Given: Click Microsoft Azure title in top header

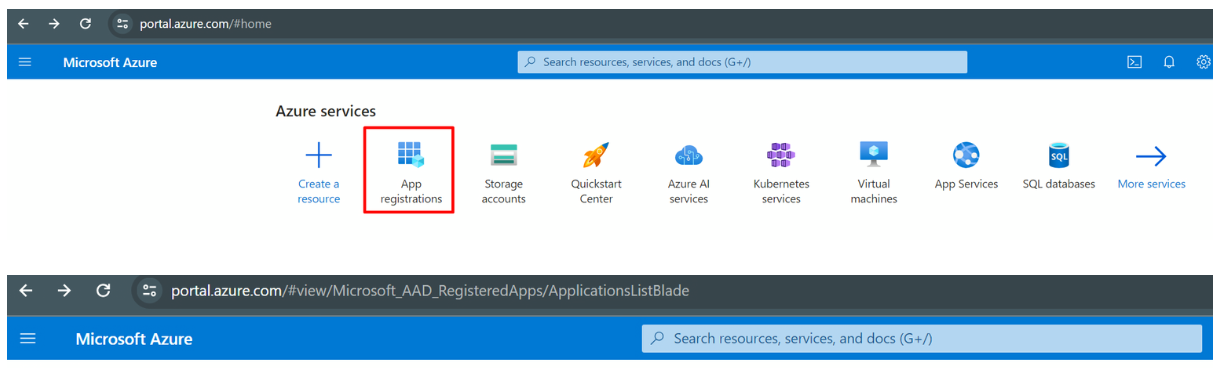Looking at the screenshot, I should click(x=110, y=62).
